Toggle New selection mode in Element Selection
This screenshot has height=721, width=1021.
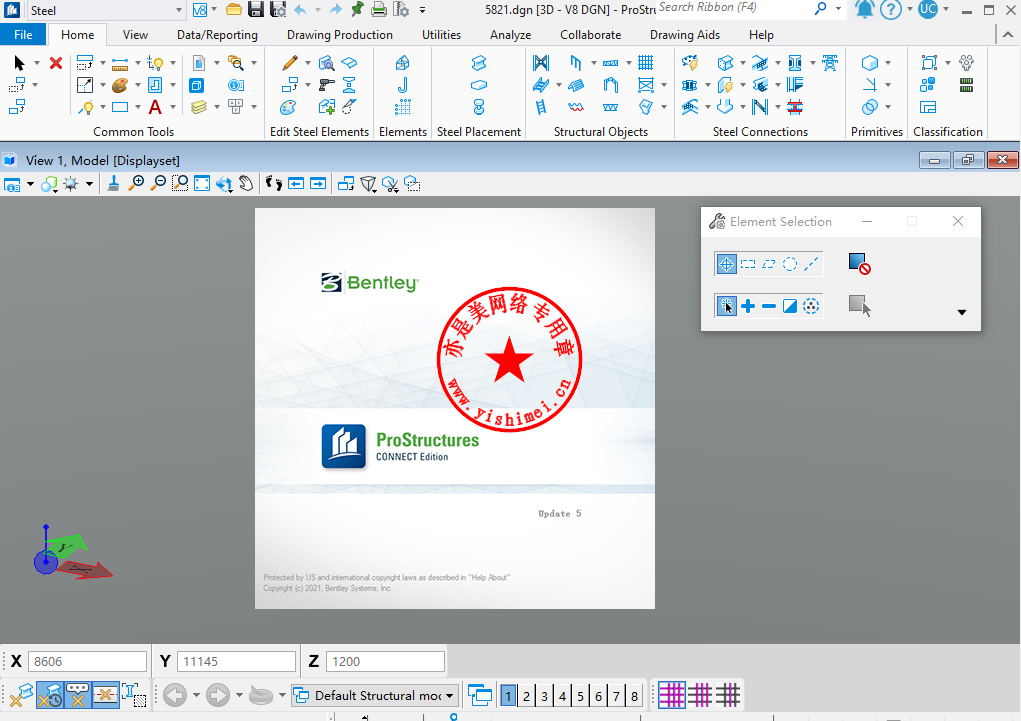pyautogui.click(x=726, y=305)
